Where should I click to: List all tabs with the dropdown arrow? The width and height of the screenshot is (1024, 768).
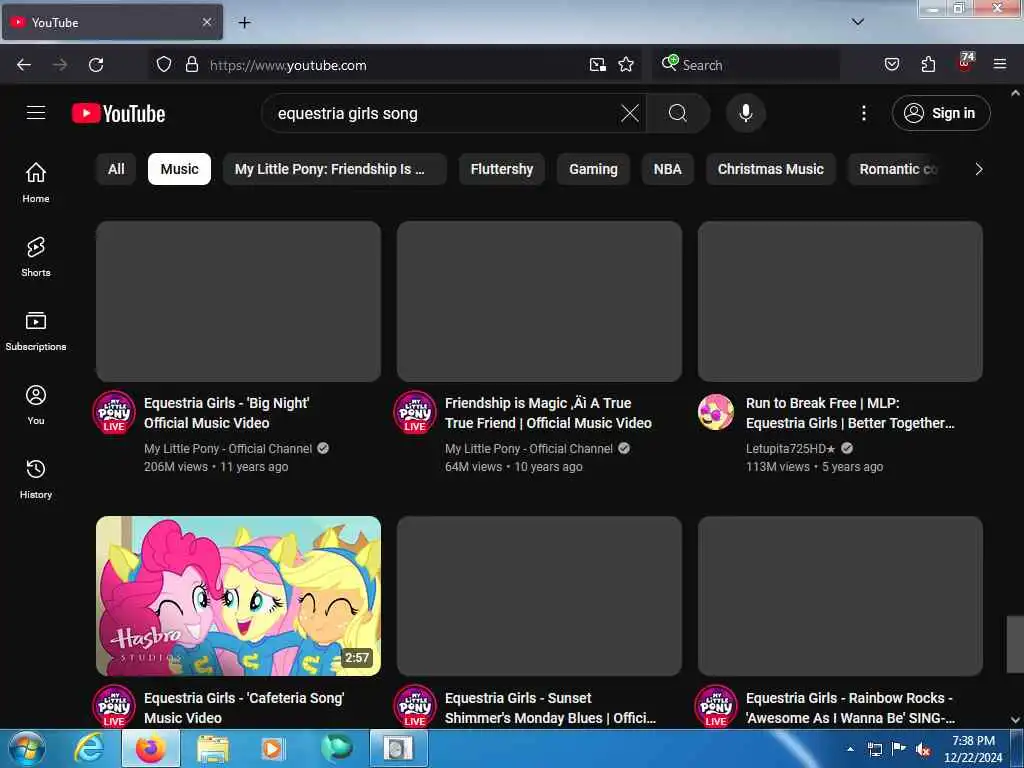(857, 22)
